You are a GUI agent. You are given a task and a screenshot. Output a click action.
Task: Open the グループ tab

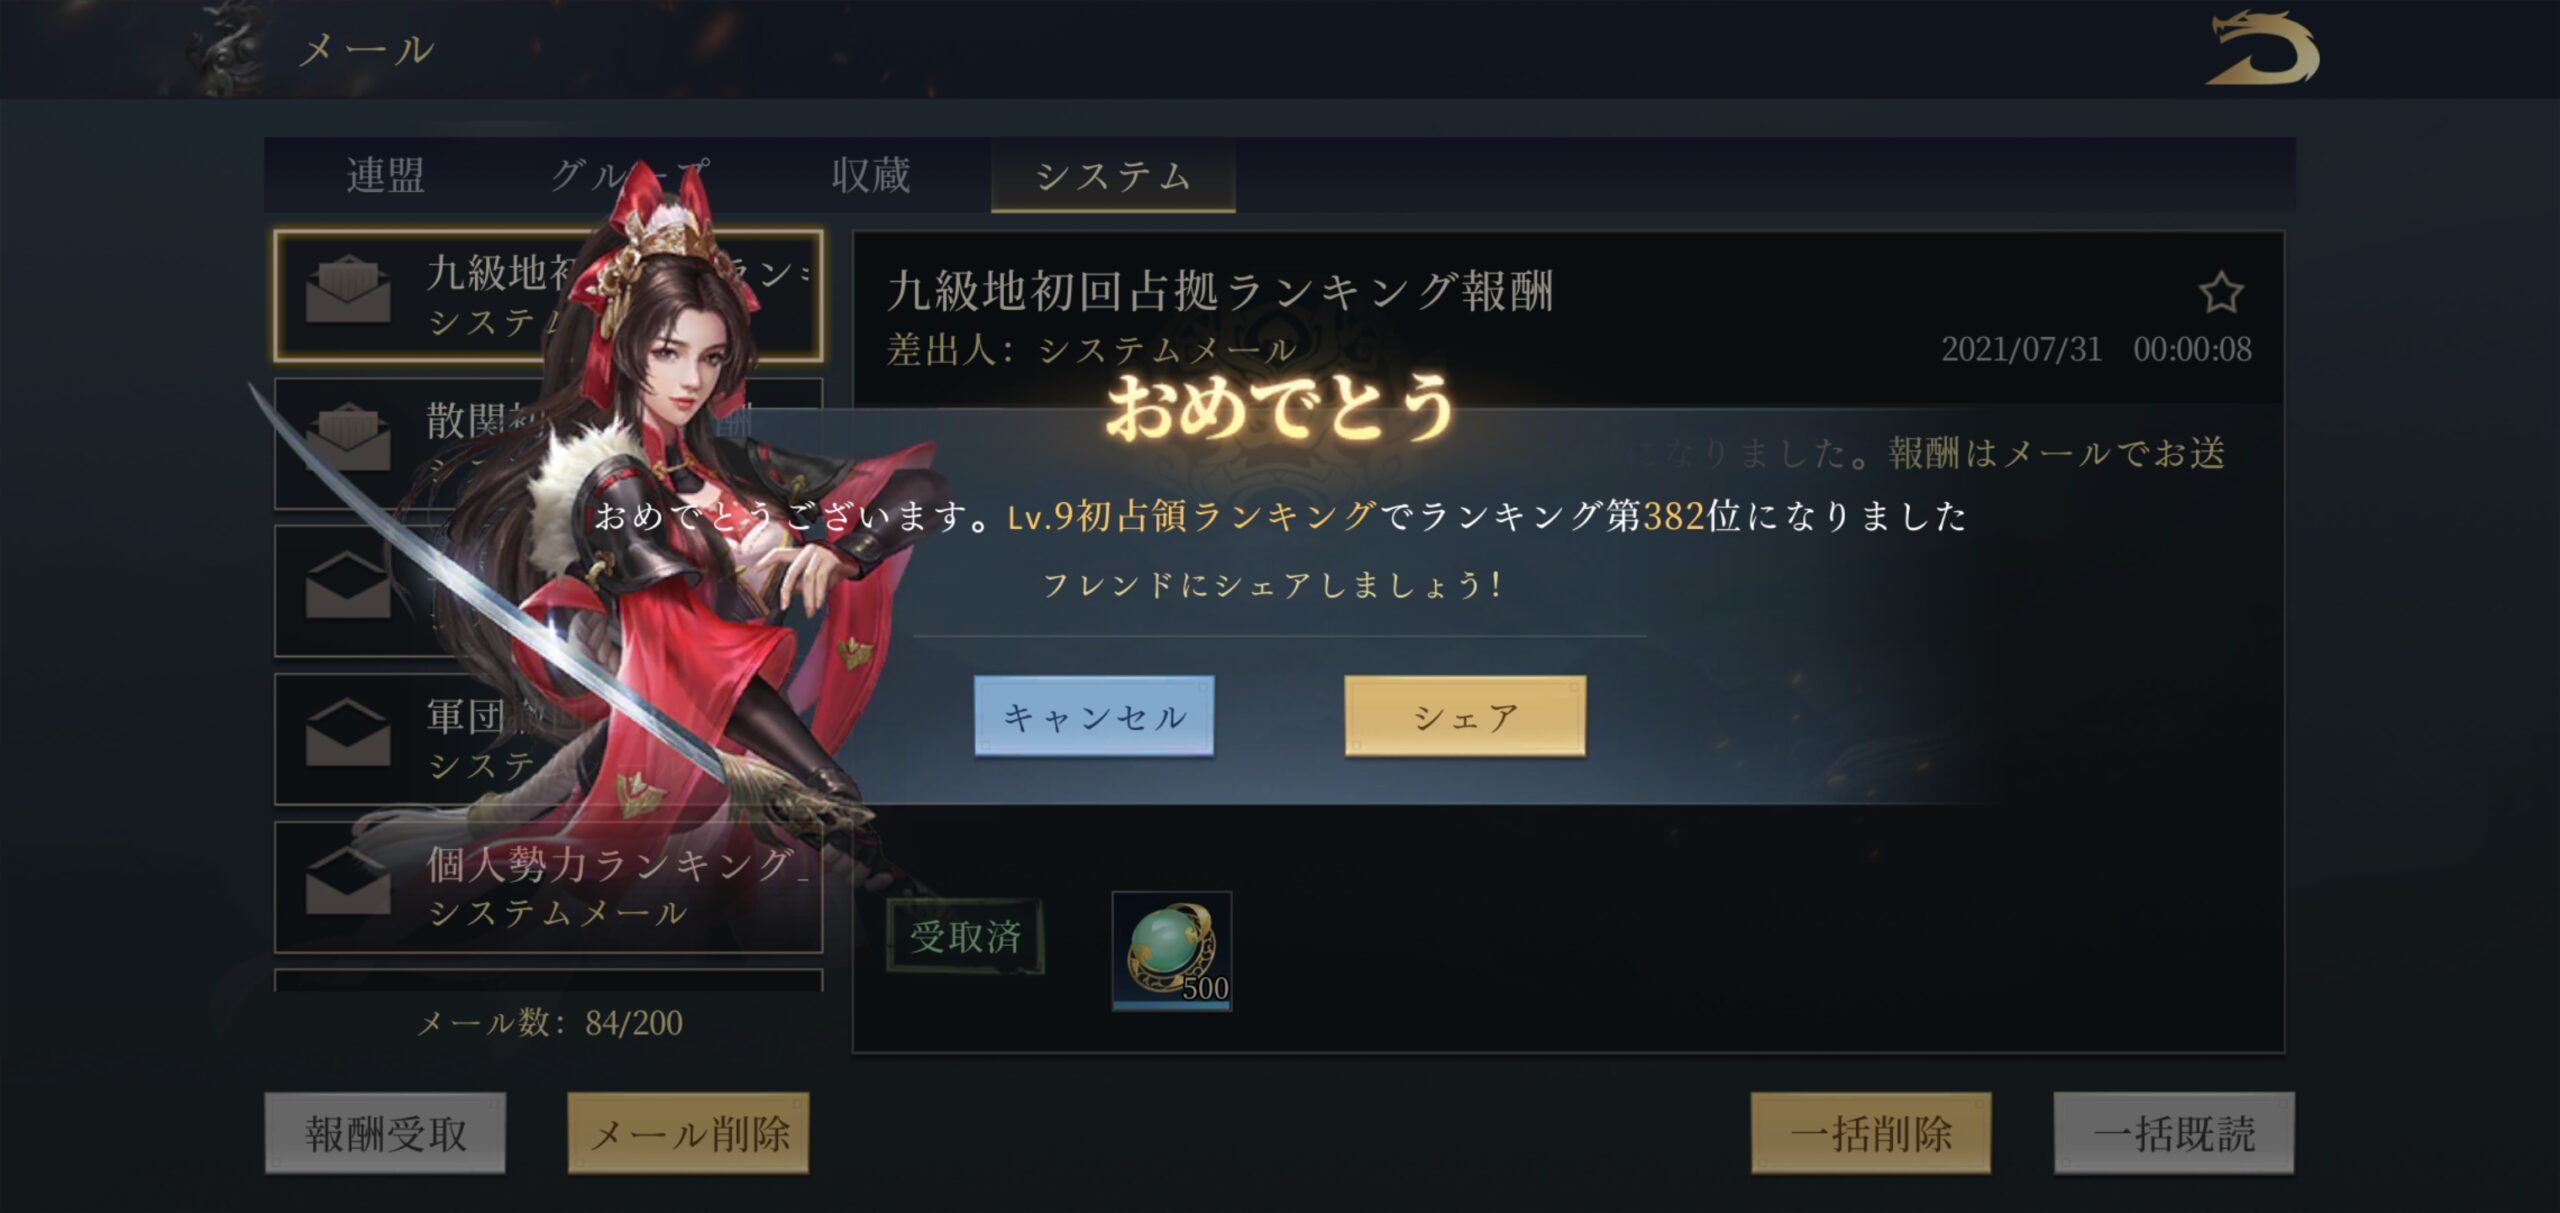pos(629,175)
